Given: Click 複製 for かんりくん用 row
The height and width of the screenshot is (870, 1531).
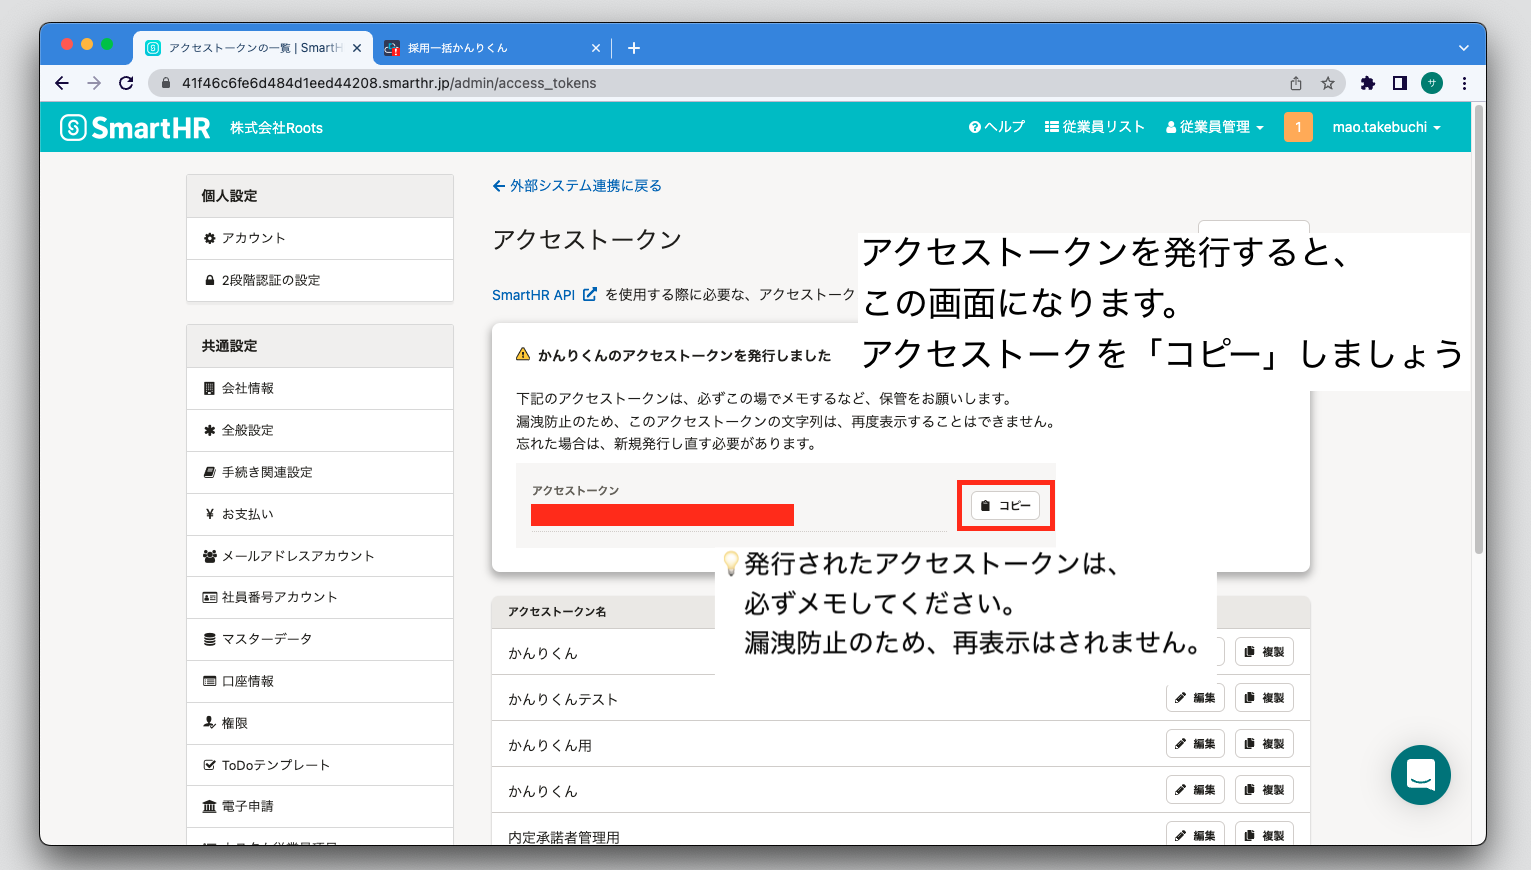Looking at the screenshot, I should pos(1265,744).
